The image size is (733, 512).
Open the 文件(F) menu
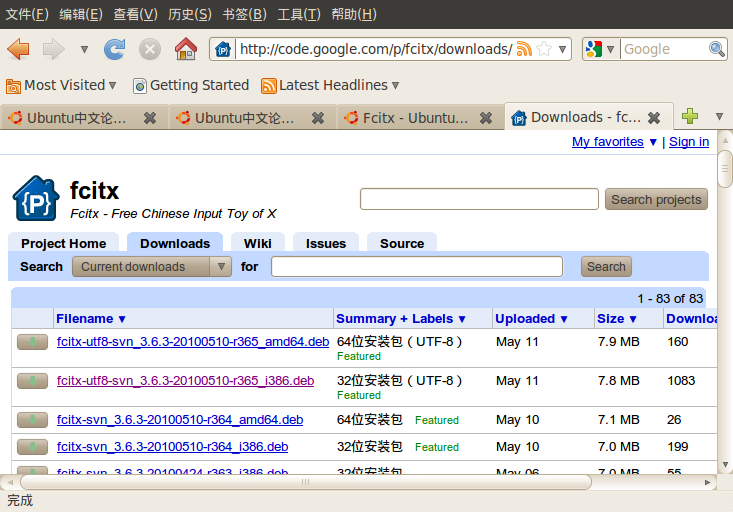27,14
